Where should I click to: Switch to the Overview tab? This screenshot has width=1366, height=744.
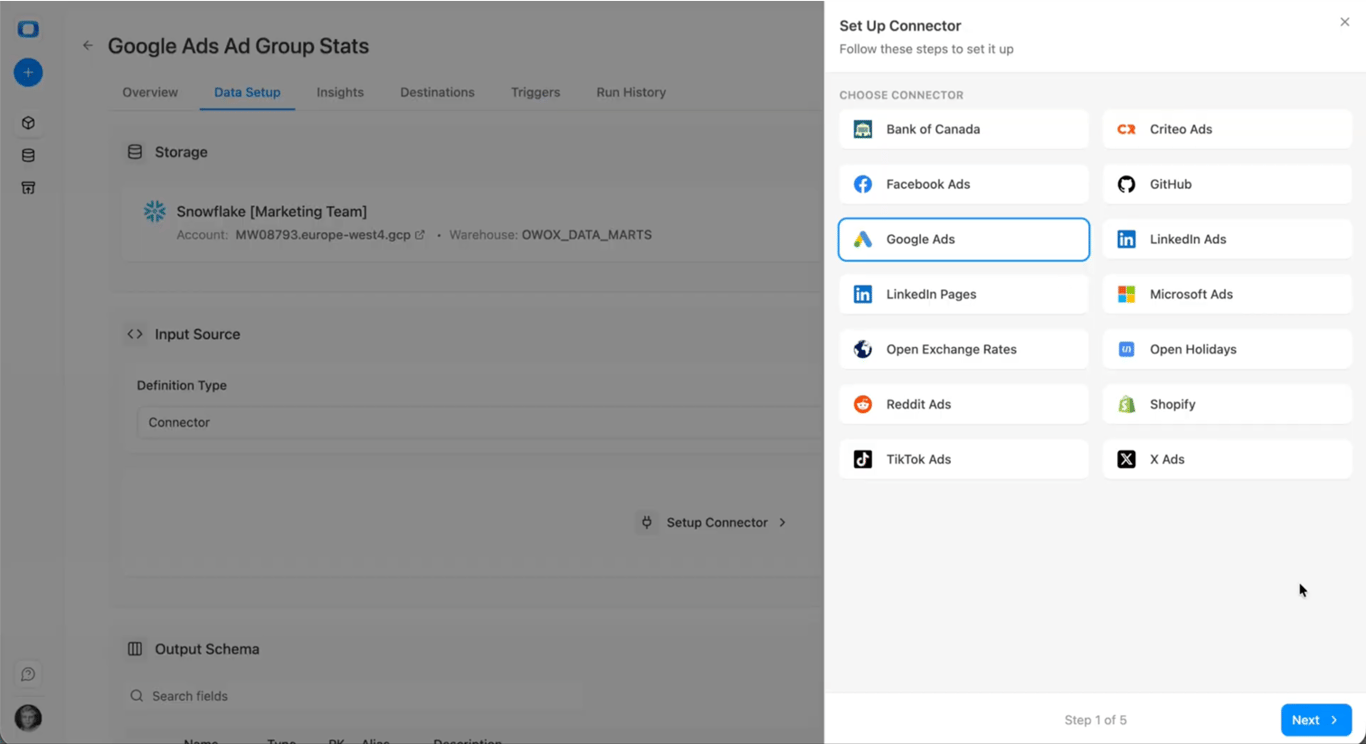(150, 92)
